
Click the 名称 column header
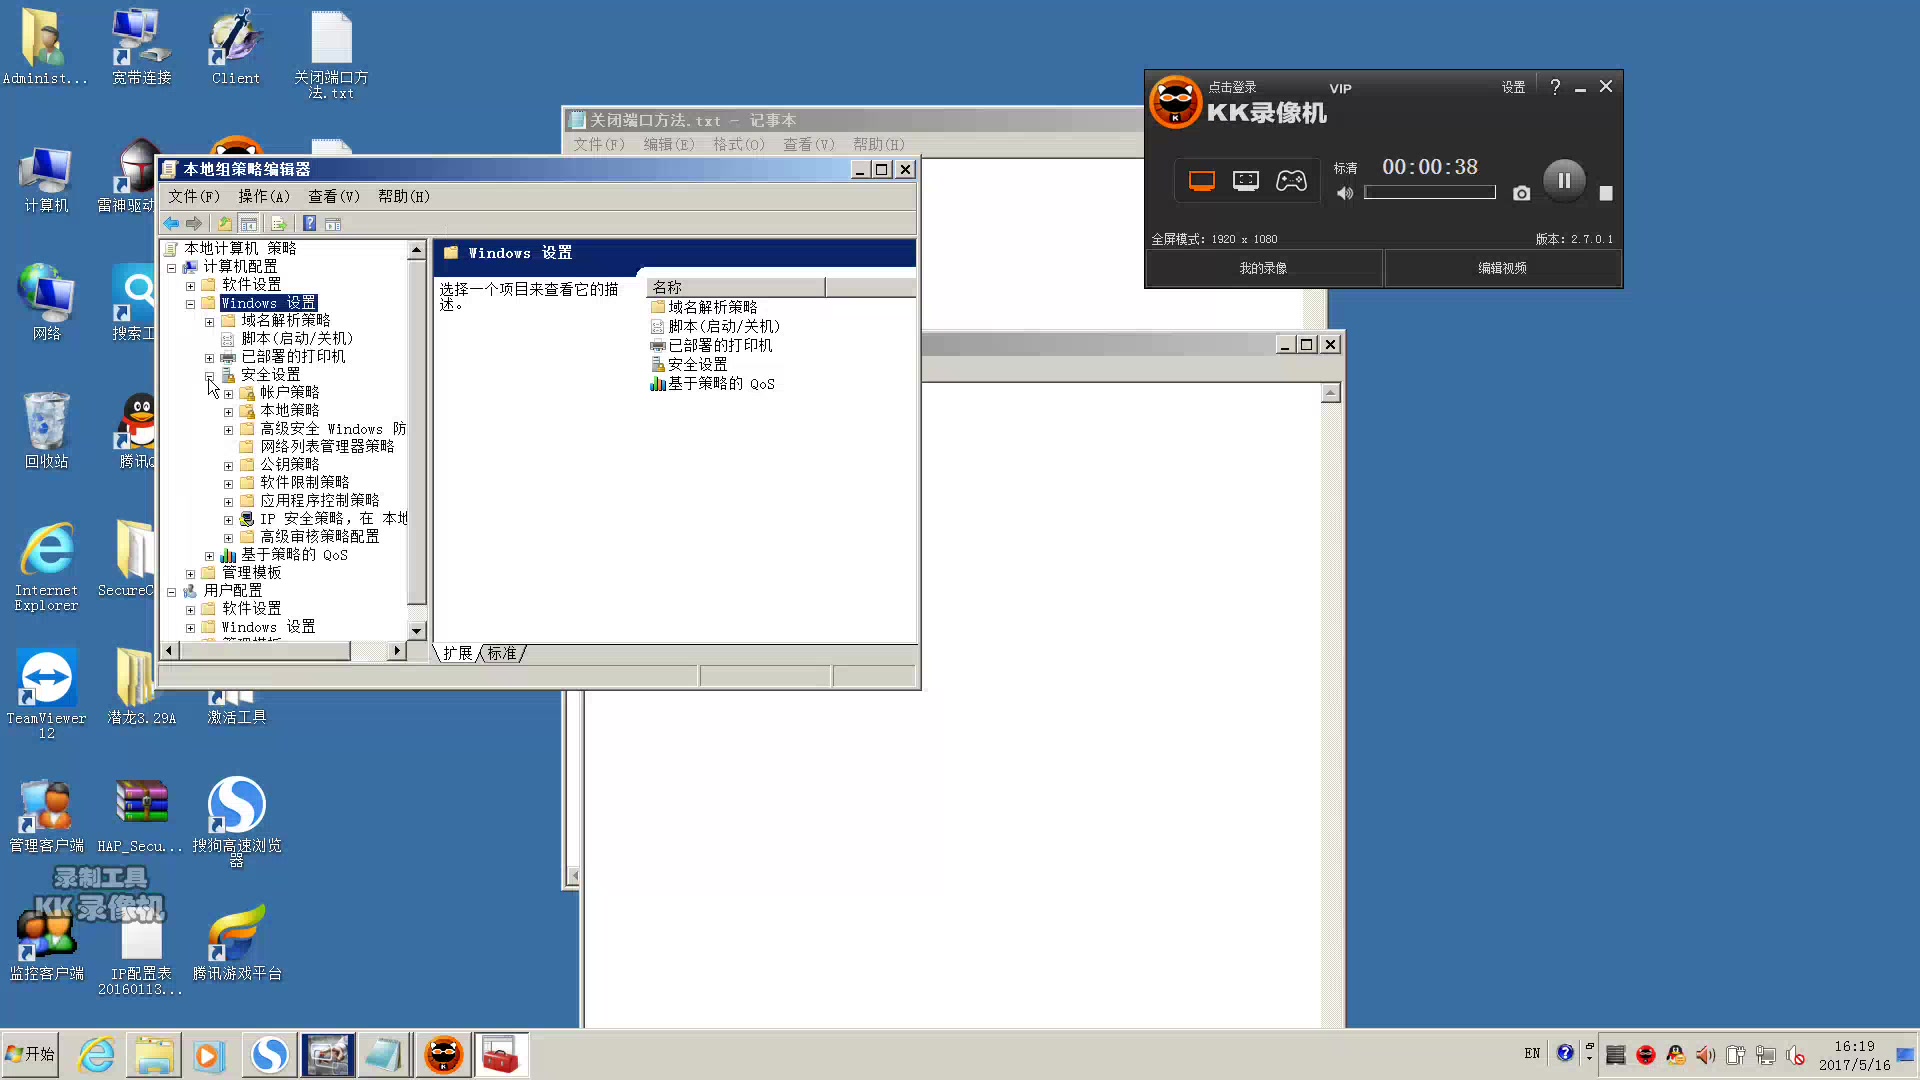(x=736, y=288)
